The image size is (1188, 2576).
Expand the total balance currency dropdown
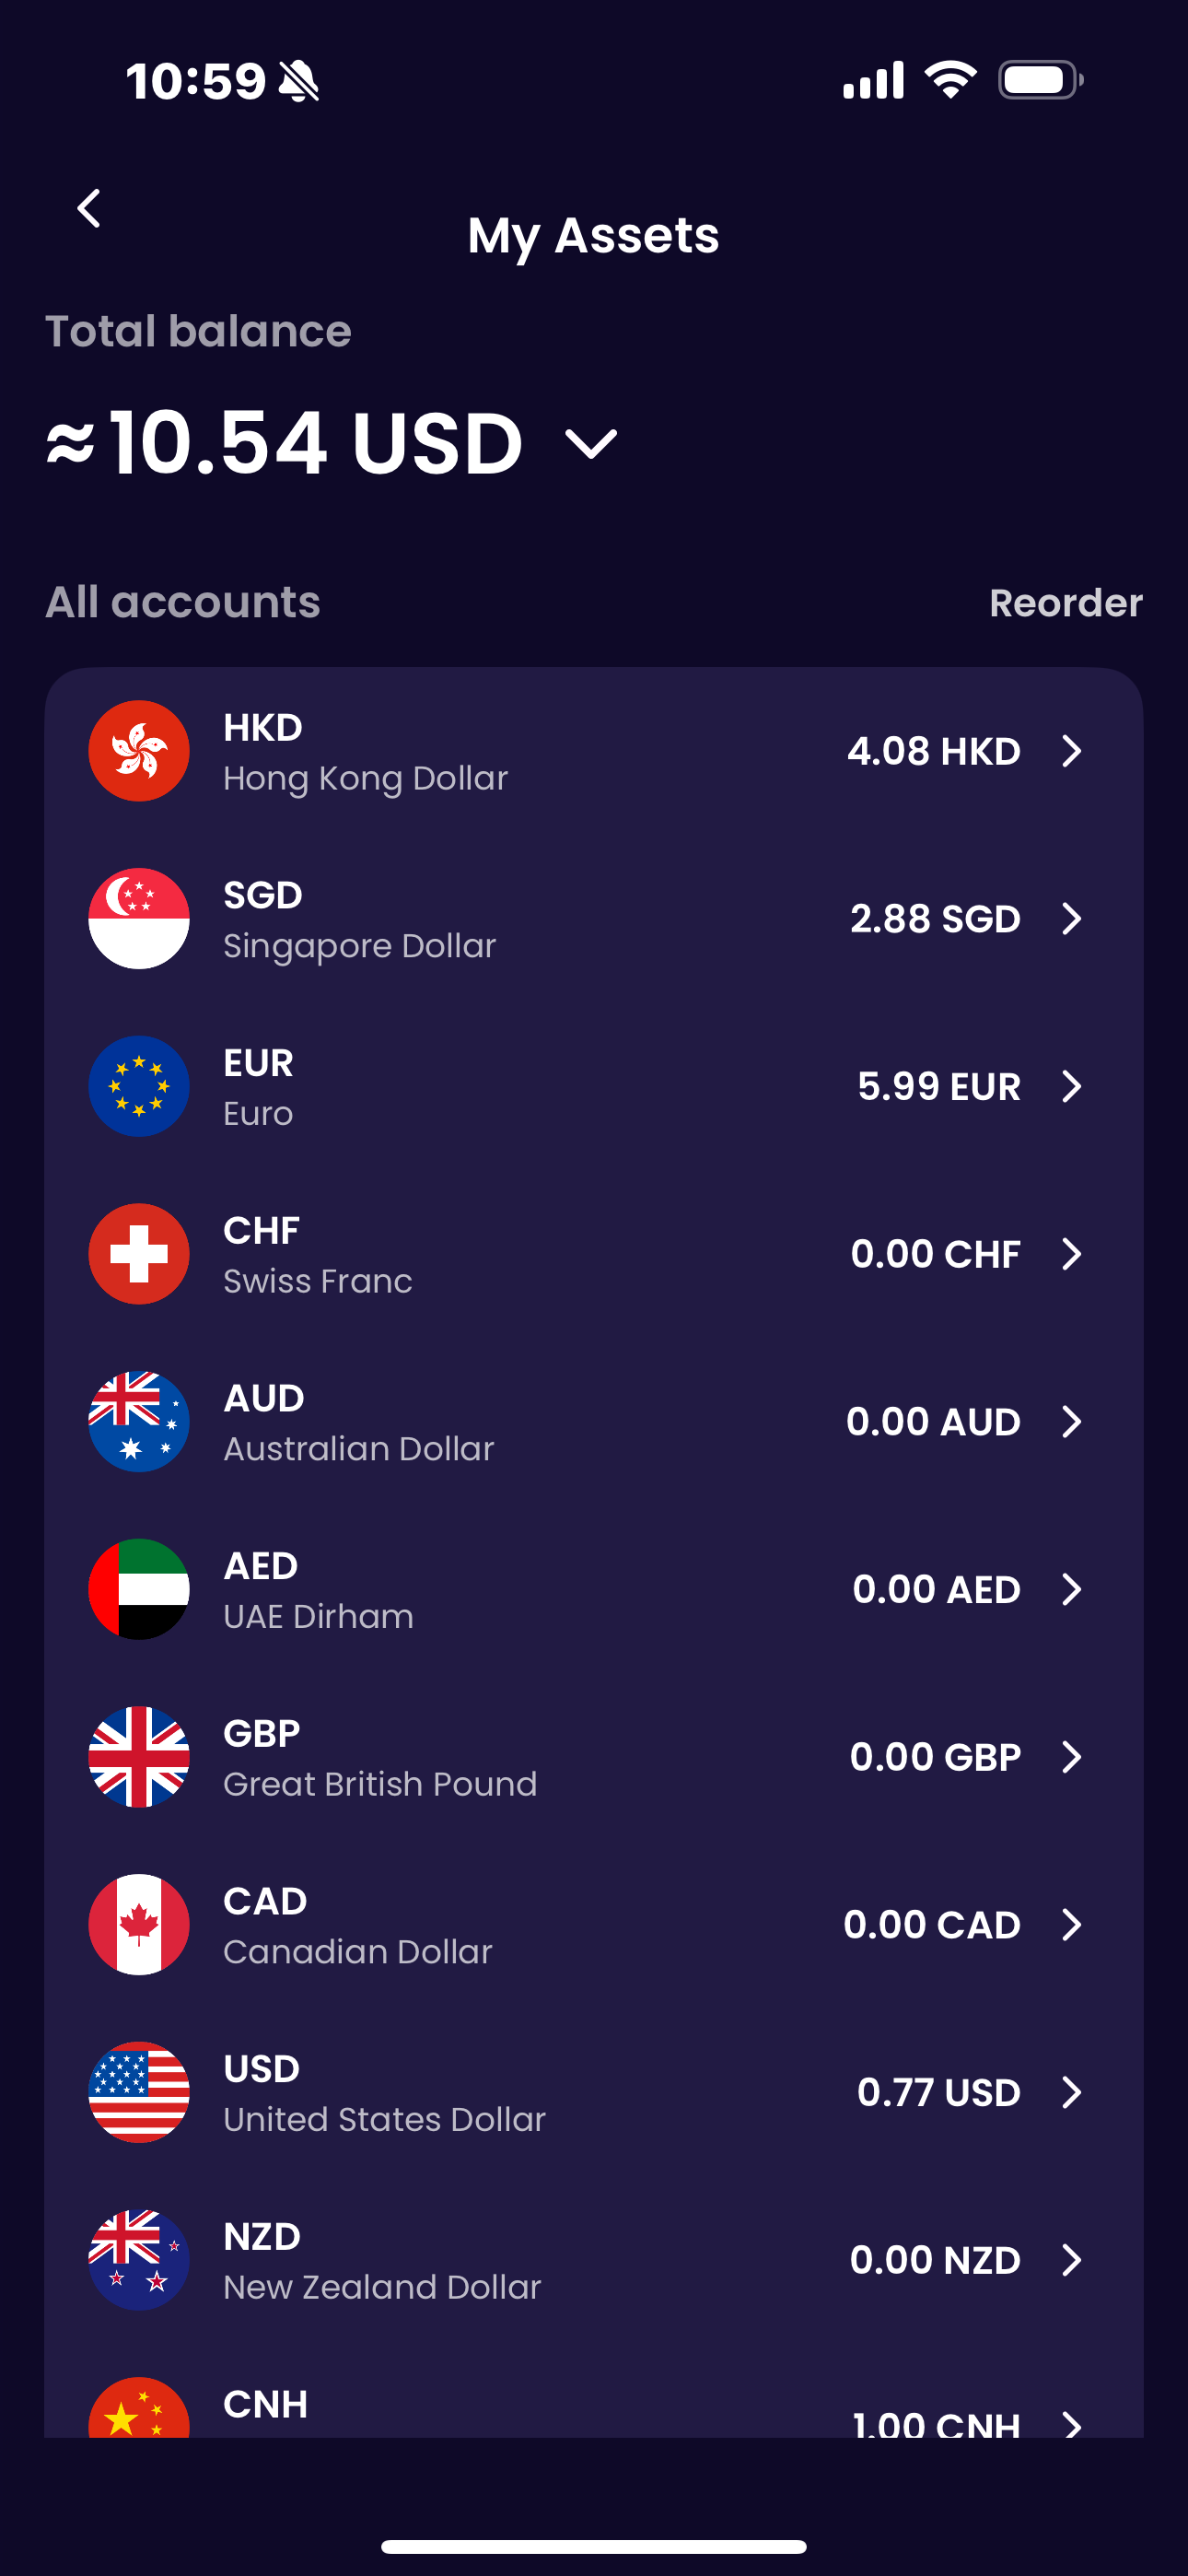tap(591, 443)
